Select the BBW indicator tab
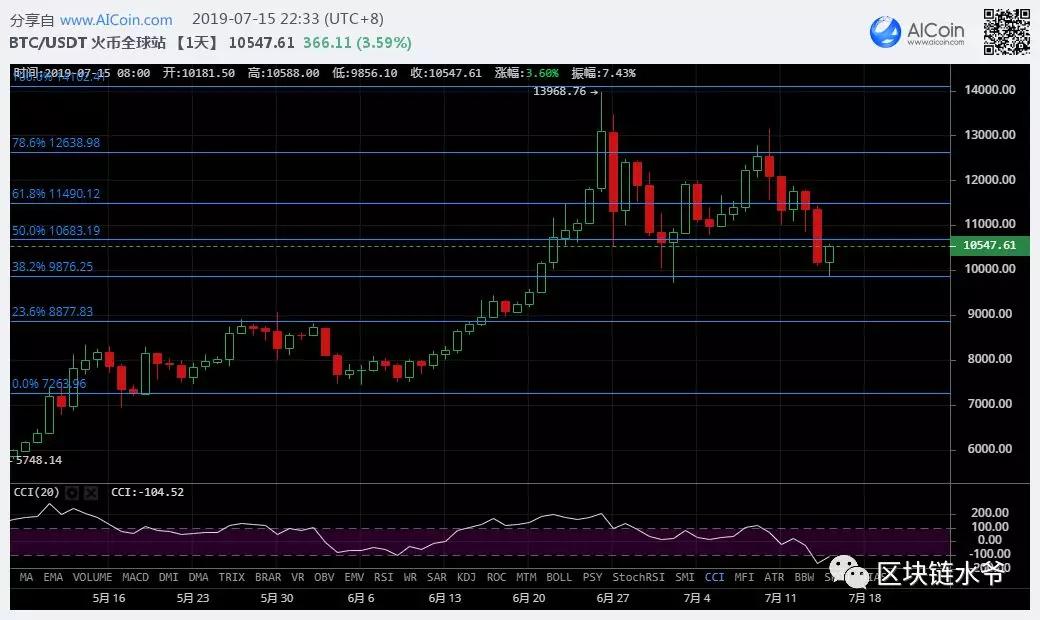1040x620 pixels. click(x=804, y=577)
